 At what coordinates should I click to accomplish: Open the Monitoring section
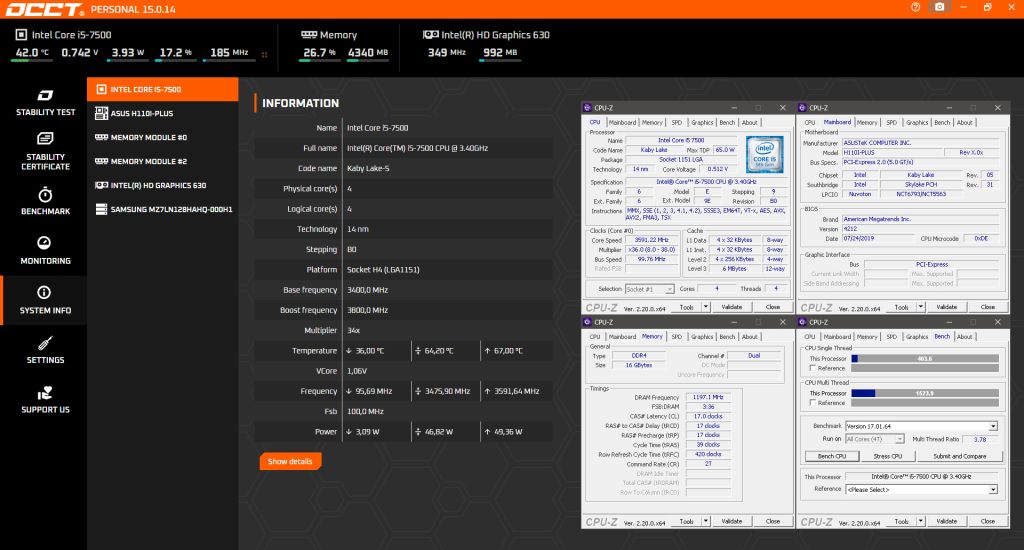[45, 251]
